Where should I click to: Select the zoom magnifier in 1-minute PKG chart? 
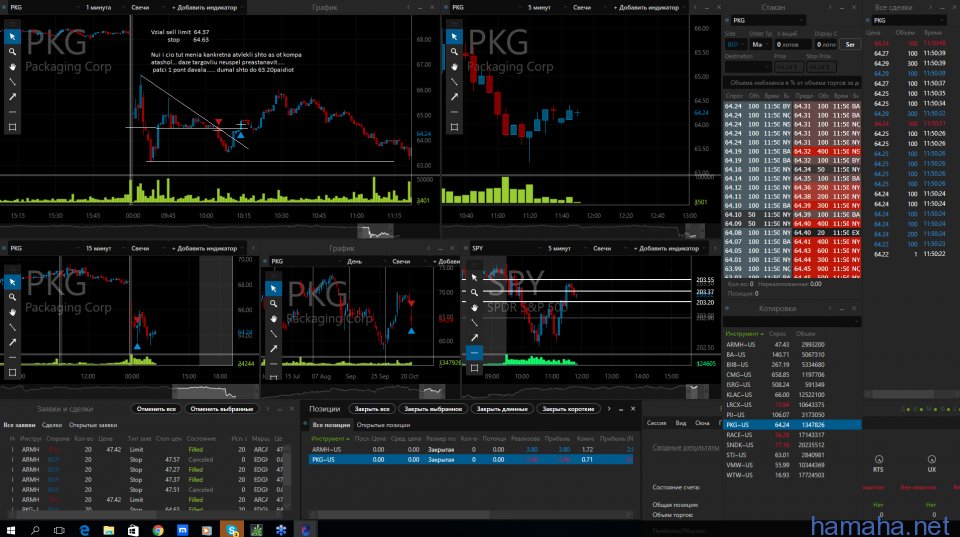click(12, 52)
